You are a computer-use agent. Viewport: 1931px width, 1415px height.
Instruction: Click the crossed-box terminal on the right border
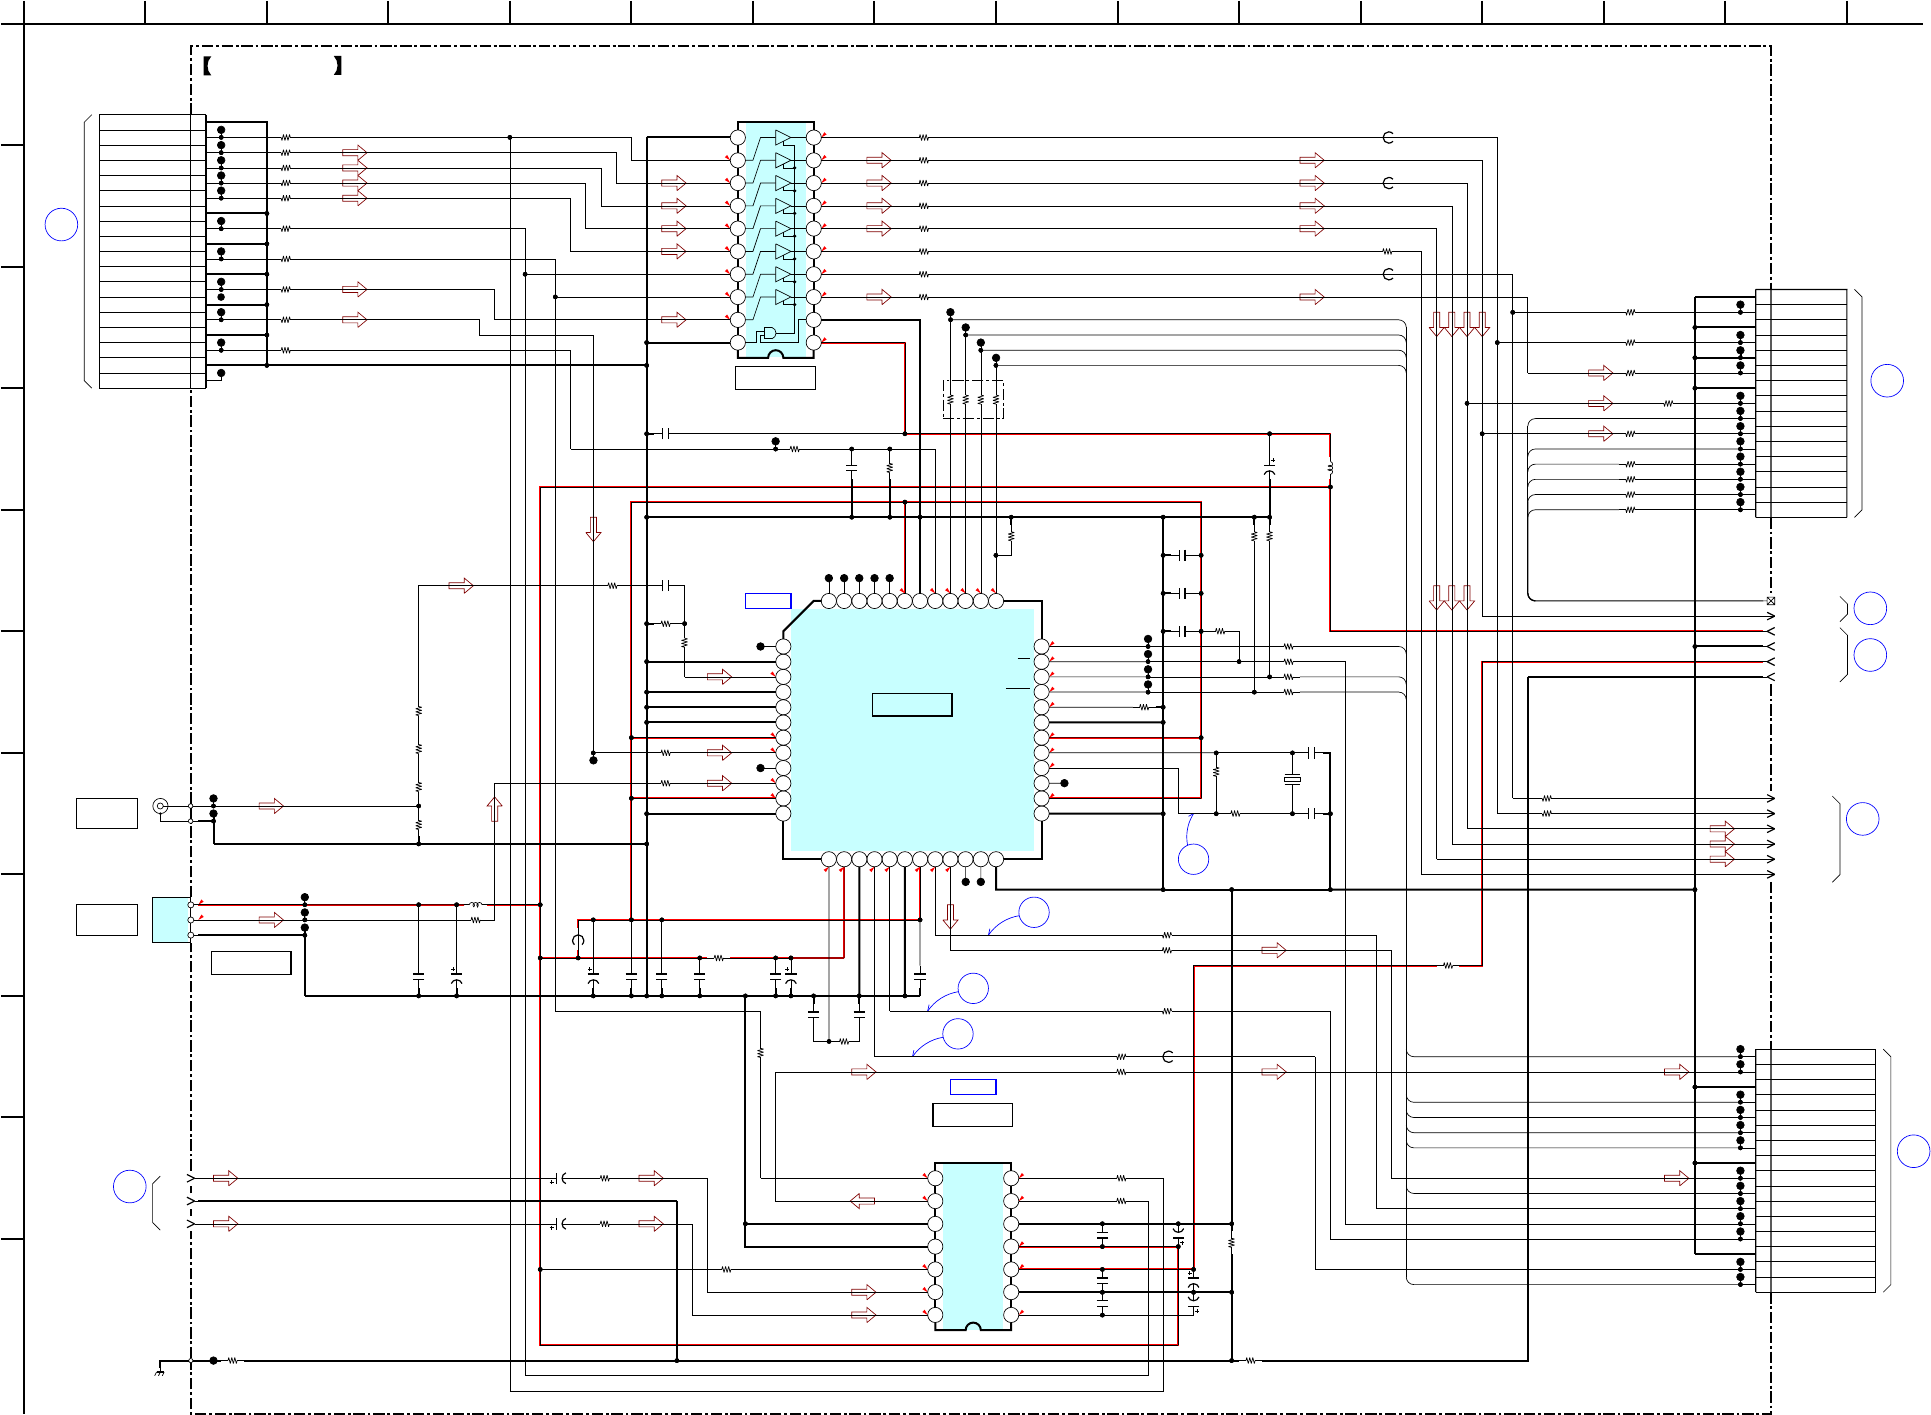pyautogui.click(x=1770, y=601)
